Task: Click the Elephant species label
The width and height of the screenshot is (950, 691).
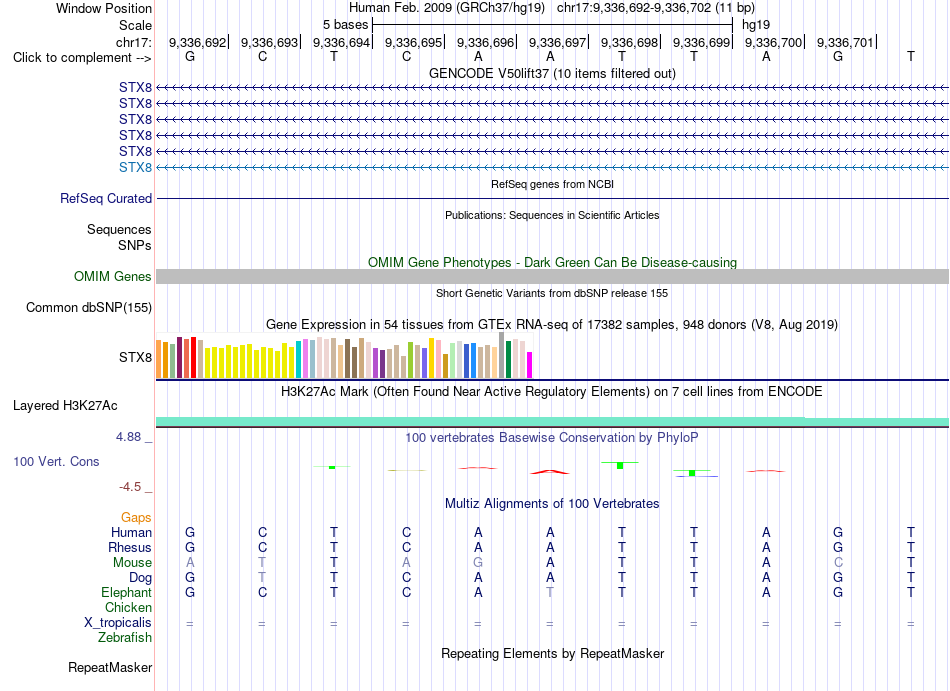Action: (126, 592)
